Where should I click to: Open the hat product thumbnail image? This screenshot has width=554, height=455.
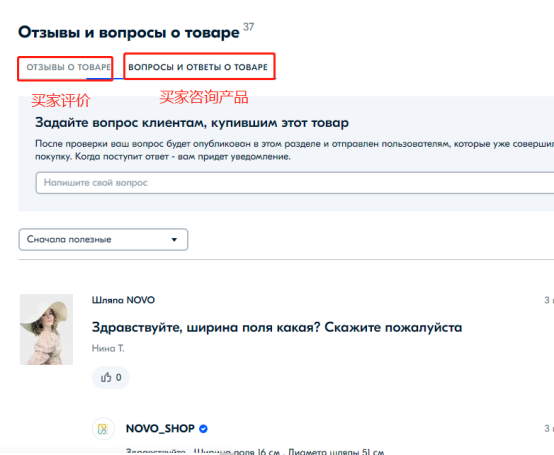(46, 329)
